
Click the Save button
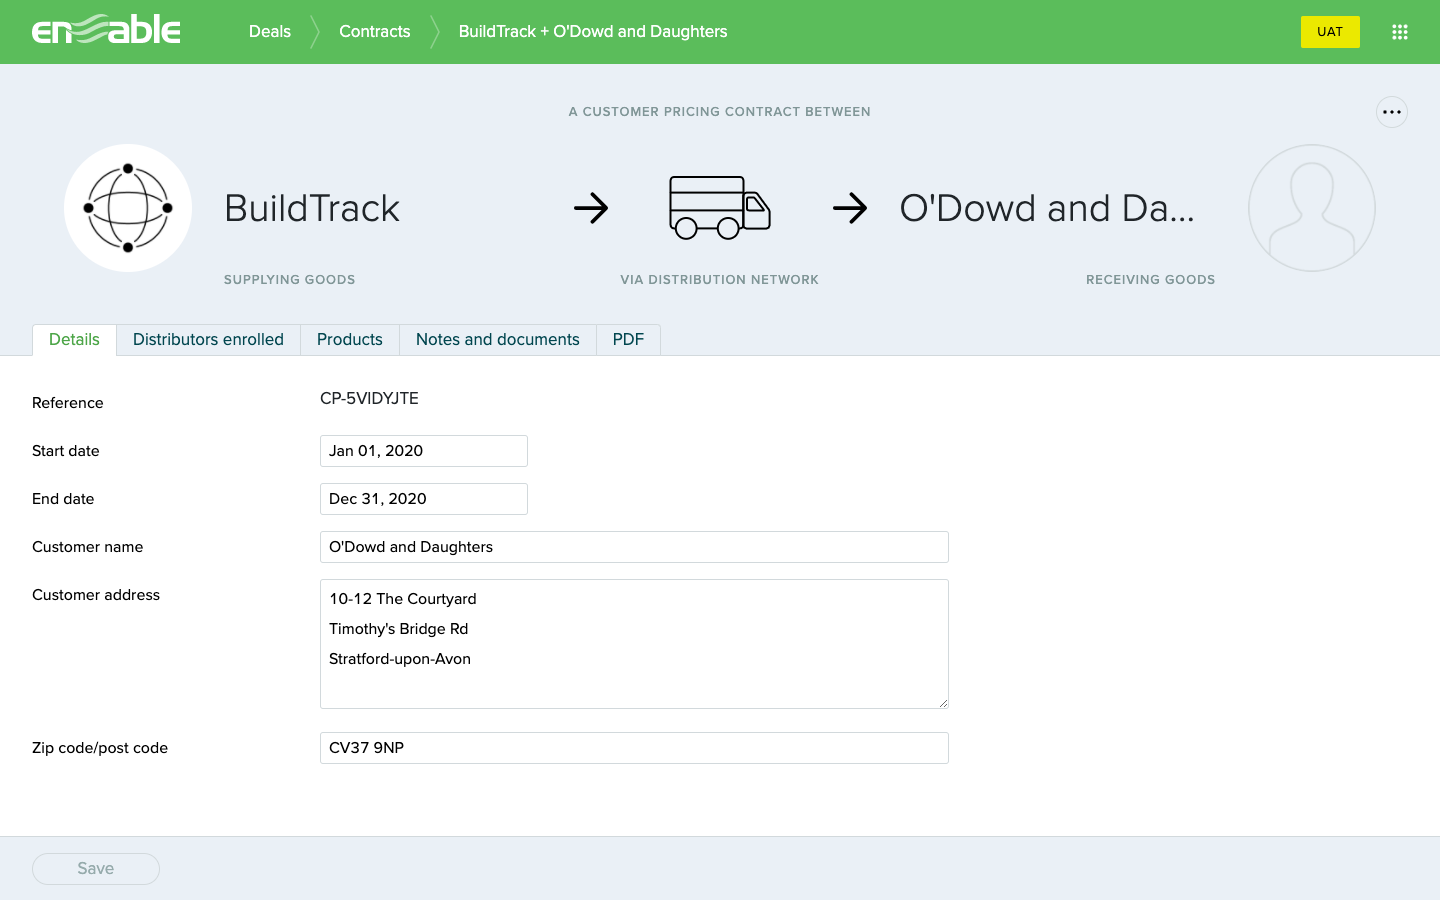click(96, 869)
